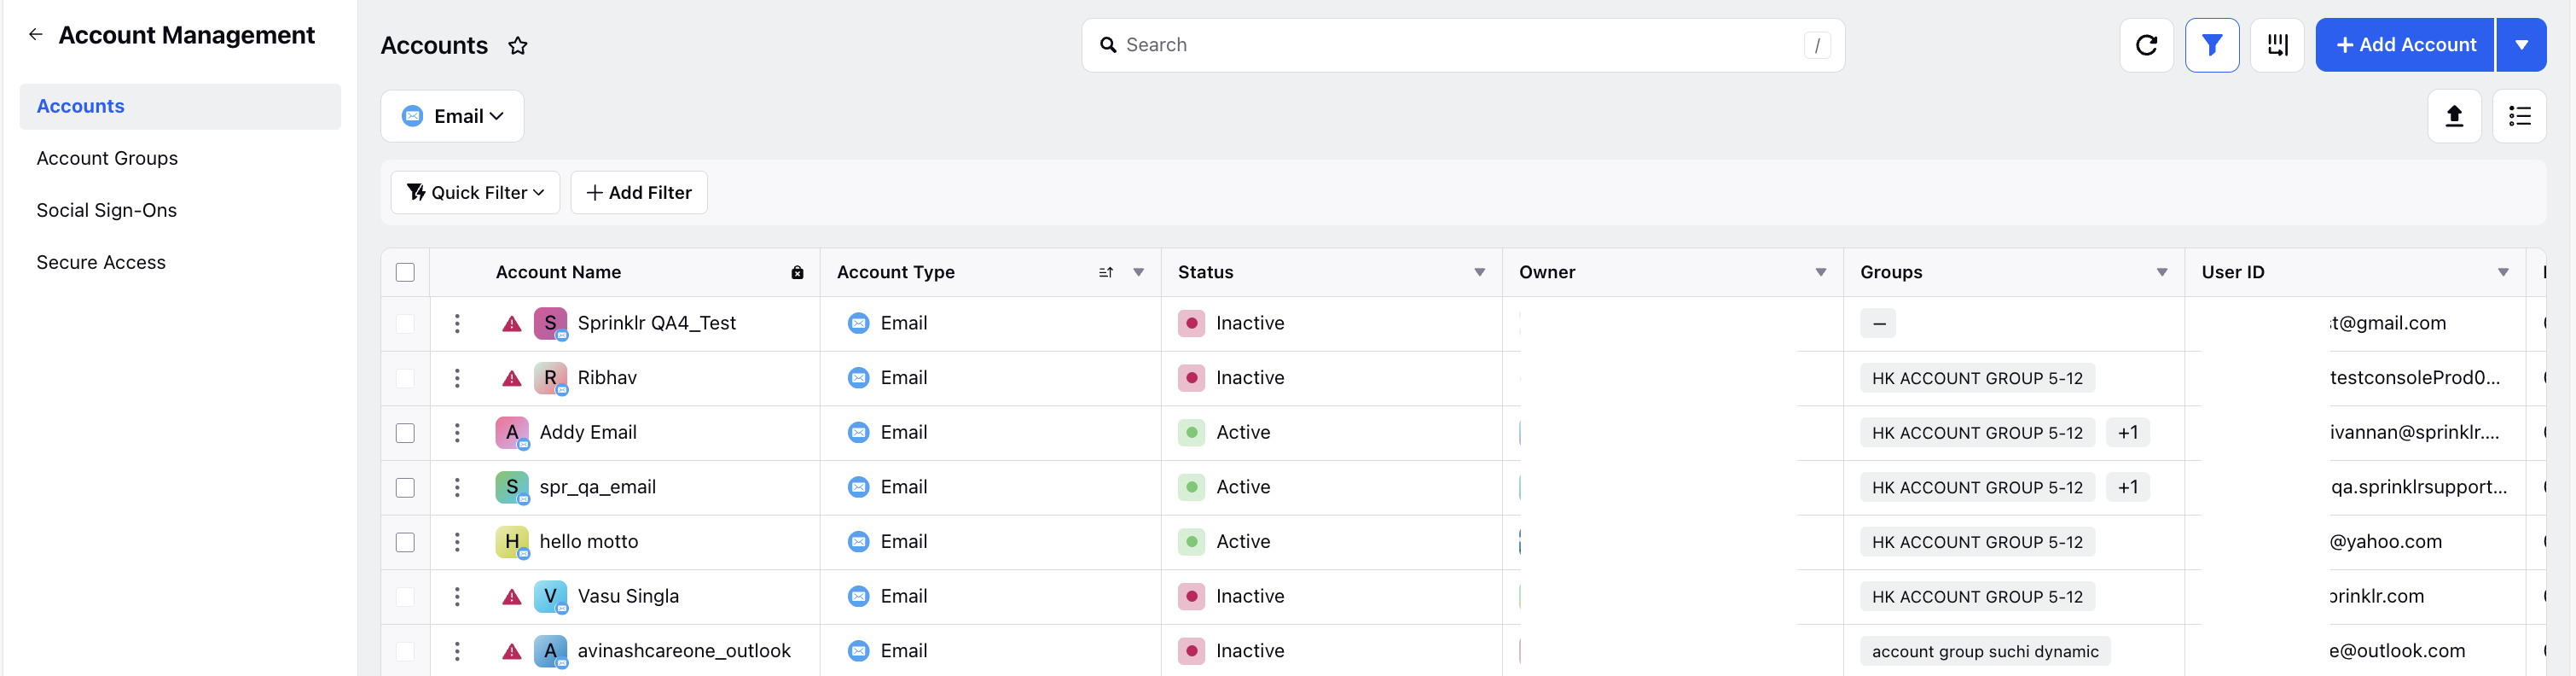Go back using the left arrow
The width and height of the screenshot is (2576, 676).
[36, 35]
